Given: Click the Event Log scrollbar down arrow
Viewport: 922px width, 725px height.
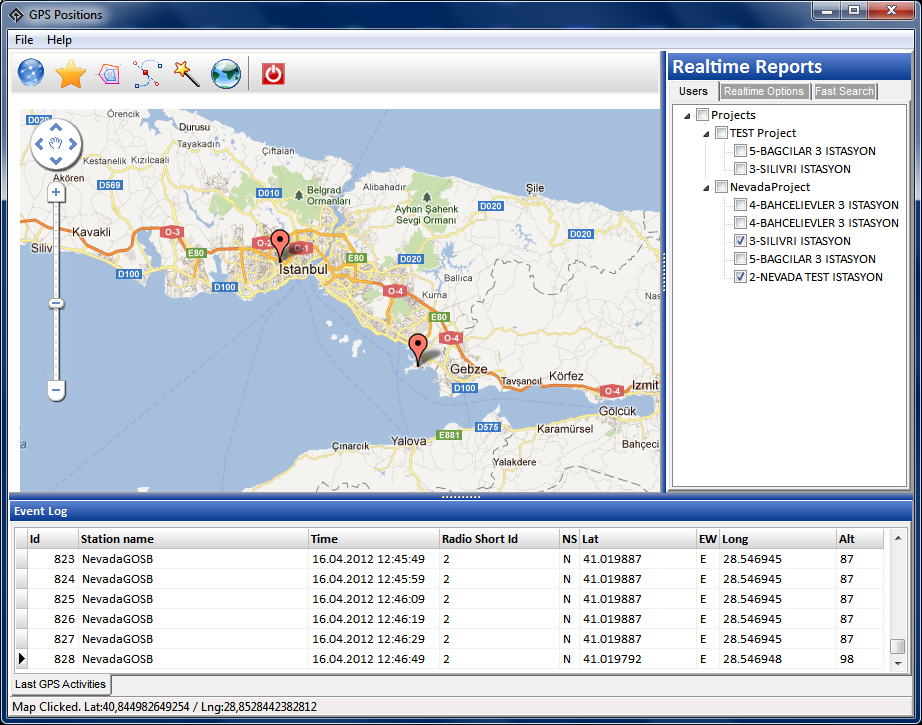Looking at the screenshot, I should (898, 663).
